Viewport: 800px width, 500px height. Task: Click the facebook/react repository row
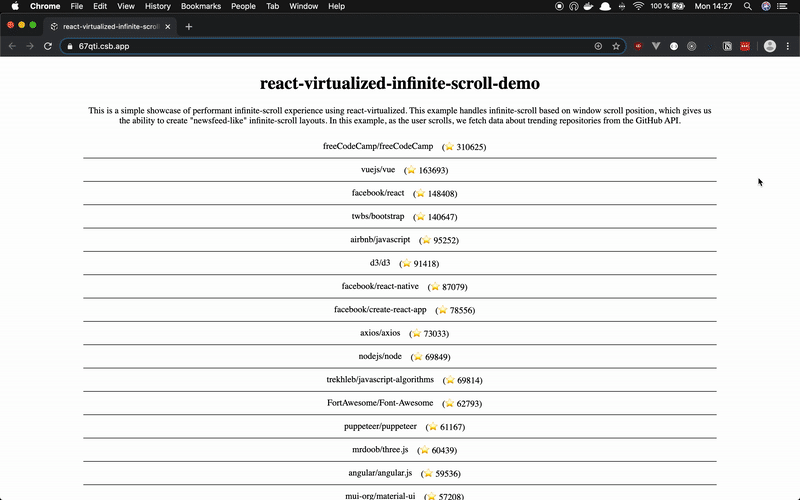coord(400,193)
